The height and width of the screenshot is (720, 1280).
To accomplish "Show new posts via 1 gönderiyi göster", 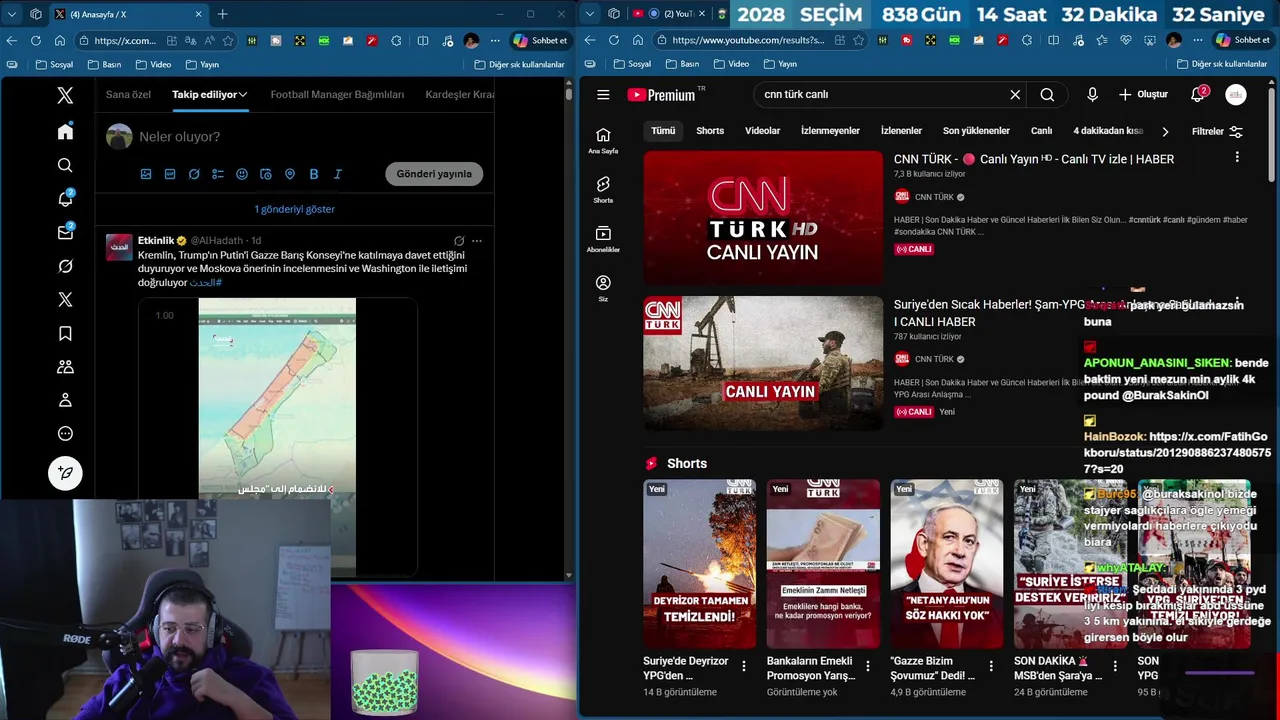I will point(294,209).
